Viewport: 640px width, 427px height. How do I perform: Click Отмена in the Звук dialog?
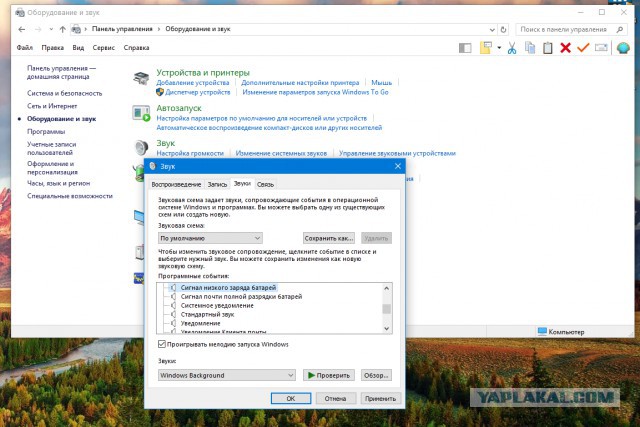click(x=336, y=398)
